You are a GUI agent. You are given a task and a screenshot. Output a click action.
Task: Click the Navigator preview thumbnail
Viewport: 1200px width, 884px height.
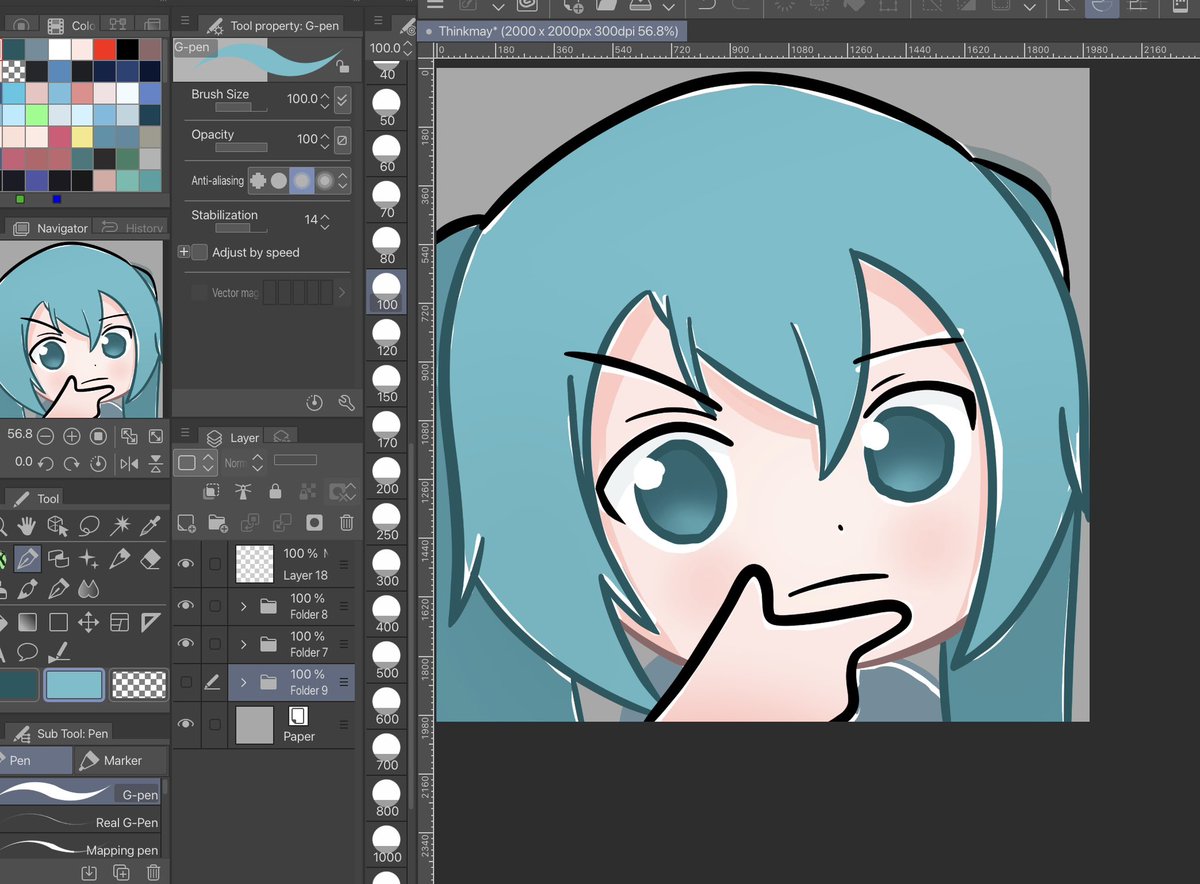click(81, 329)
